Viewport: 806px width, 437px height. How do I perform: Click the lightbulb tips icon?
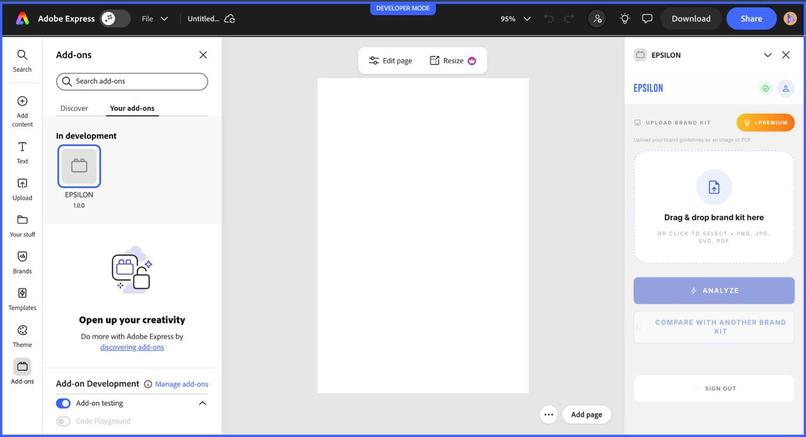tap(625, 19)
